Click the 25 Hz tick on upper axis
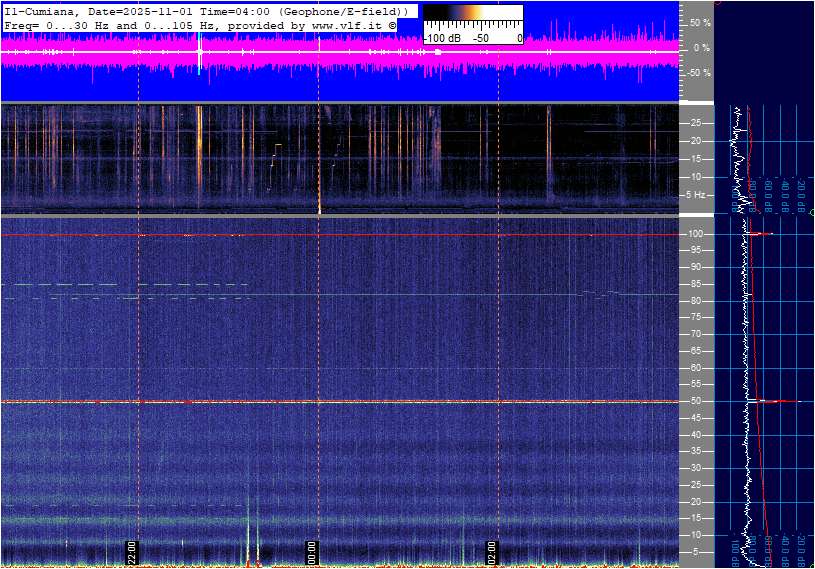 pos(697,123)
